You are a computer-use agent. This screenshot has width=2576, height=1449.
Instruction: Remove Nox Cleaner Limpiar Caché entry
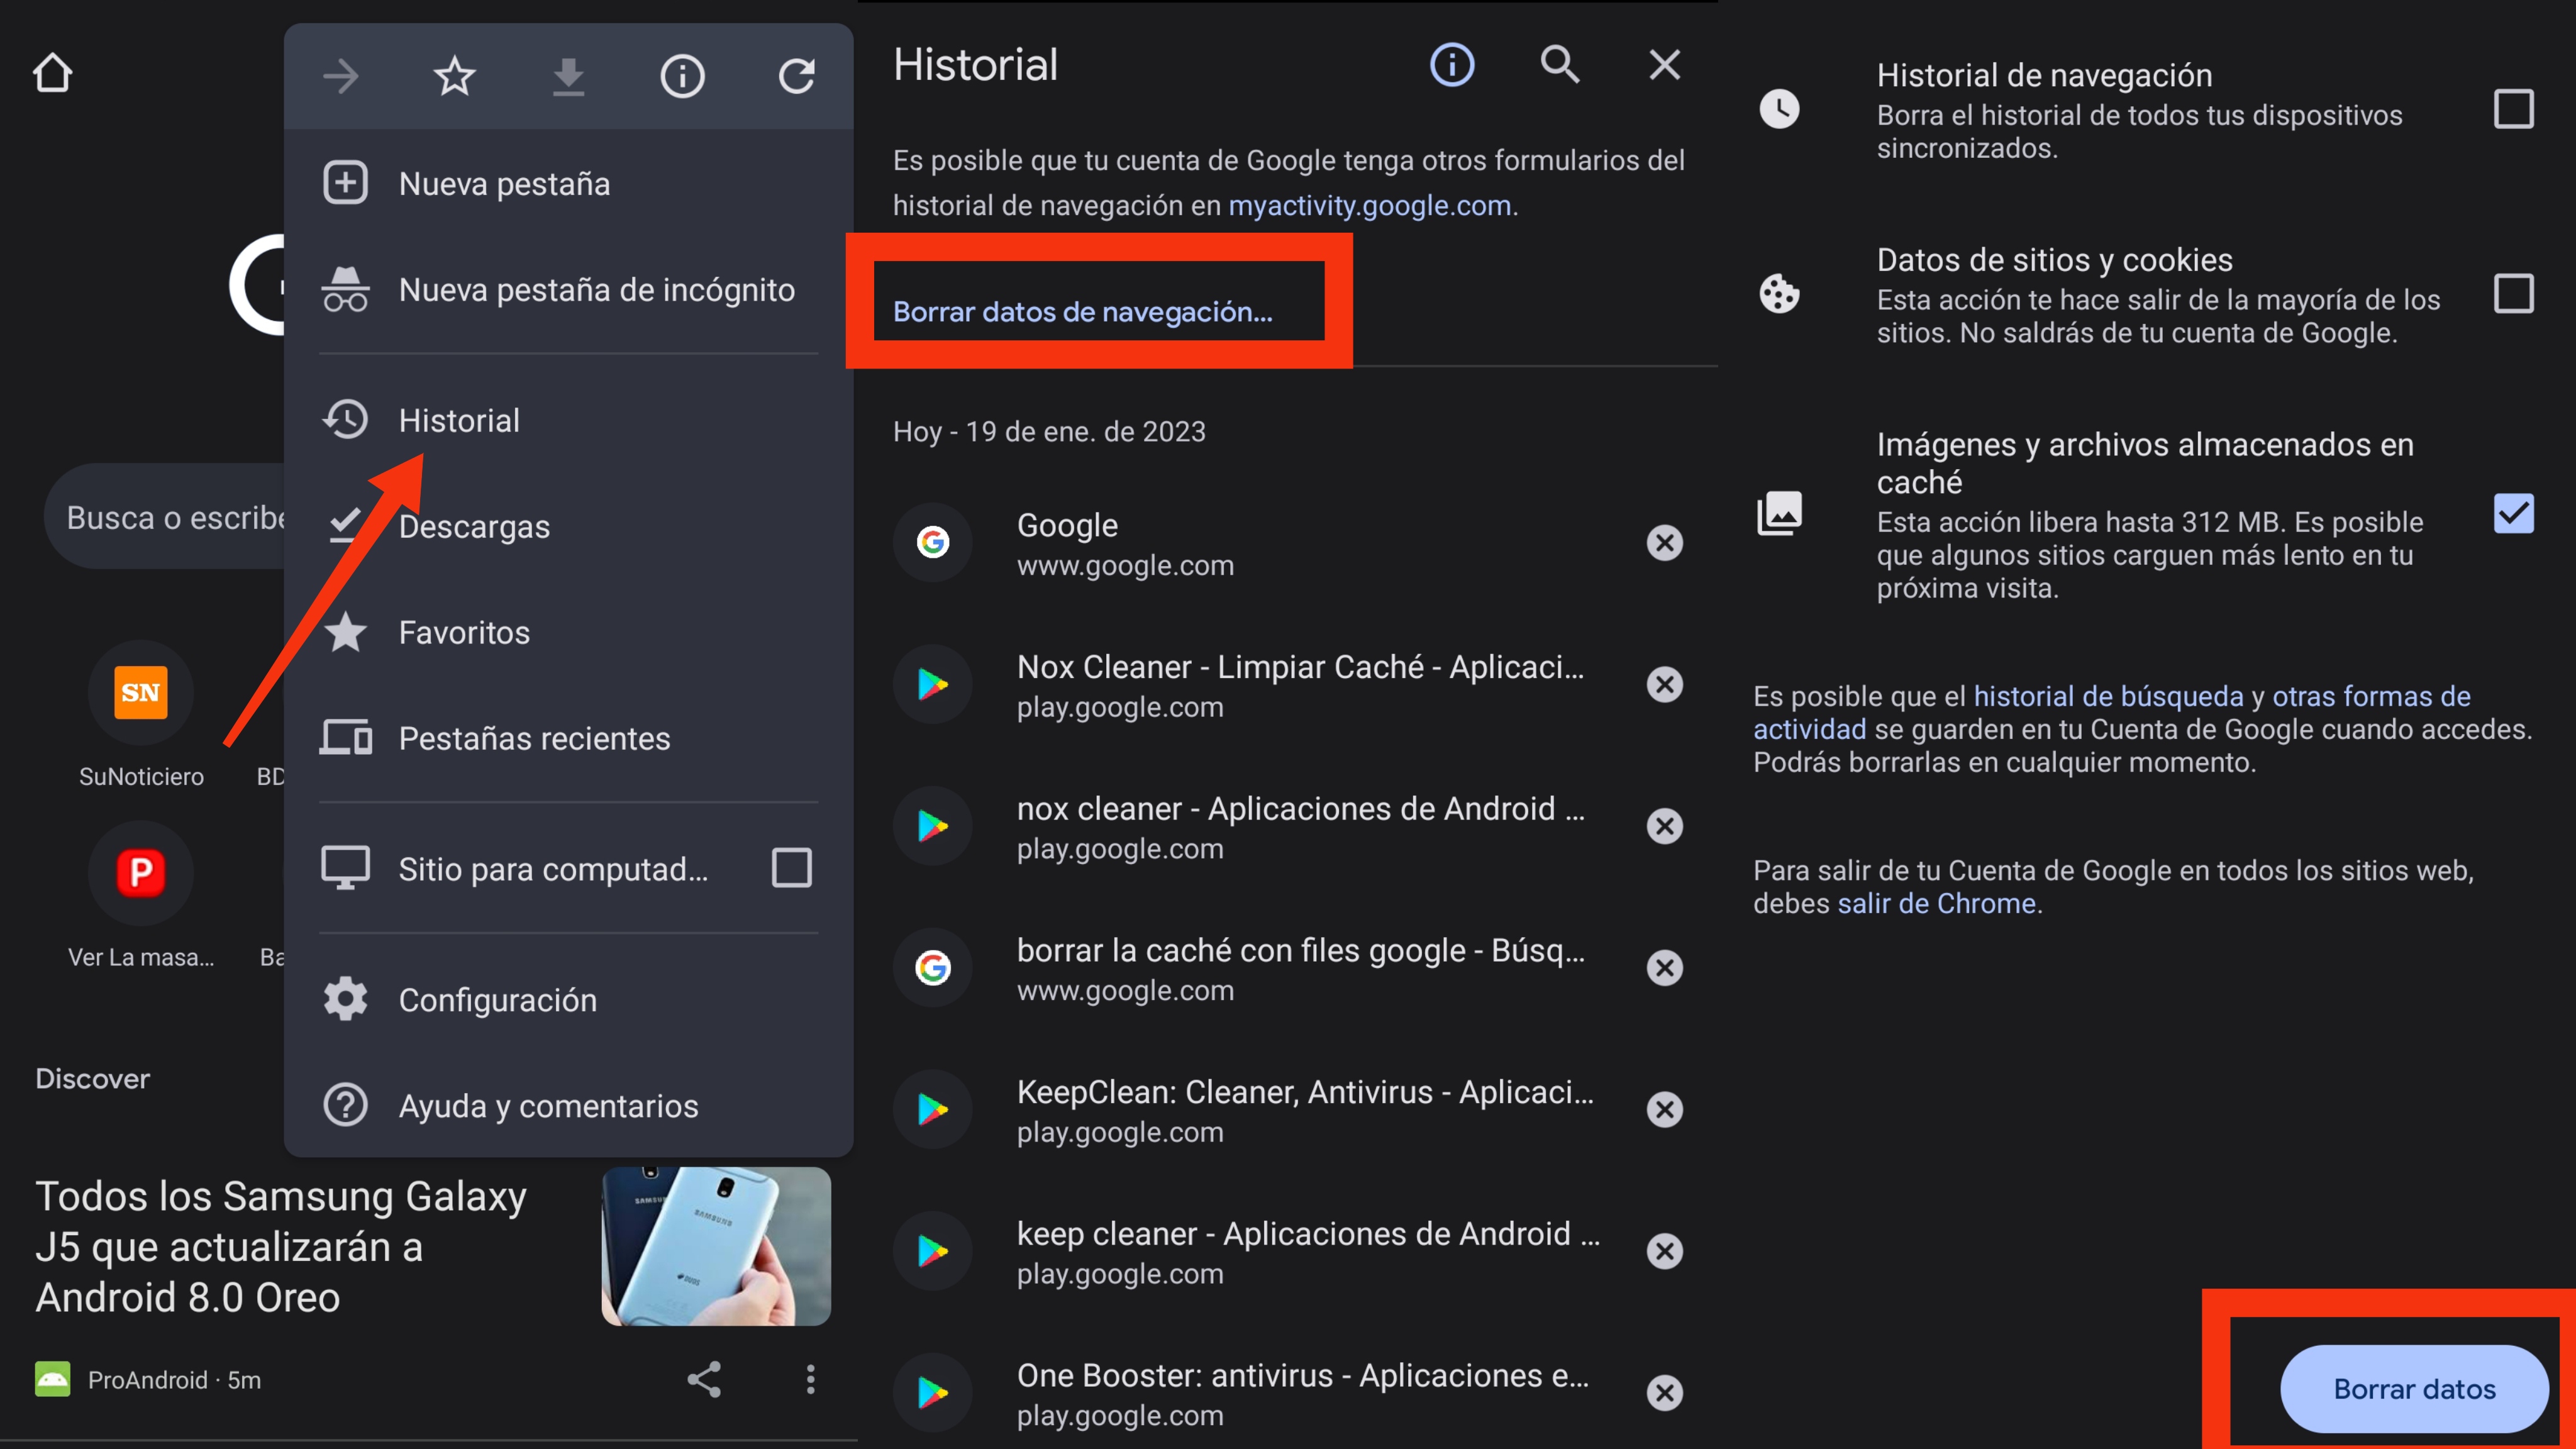click(1665, 685)
